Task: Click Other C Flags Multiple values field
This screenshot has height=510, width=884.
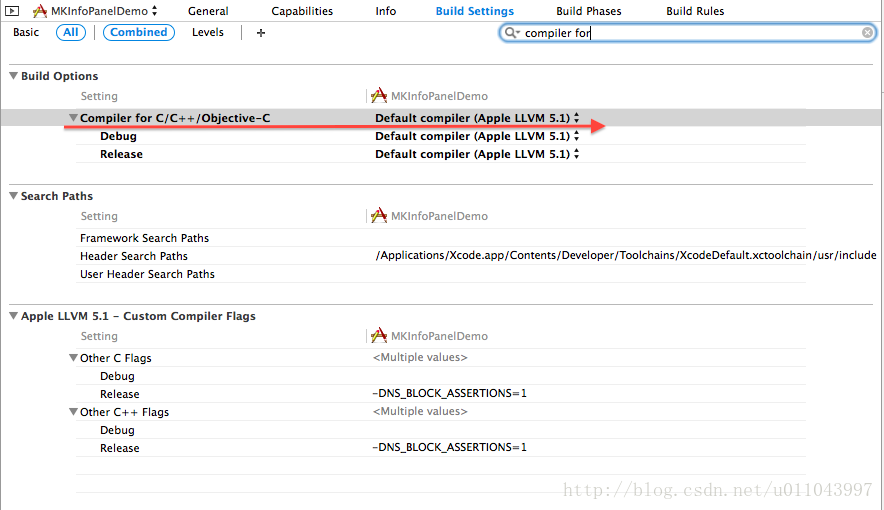Action: pyautogui.click(x=420, y=357)
